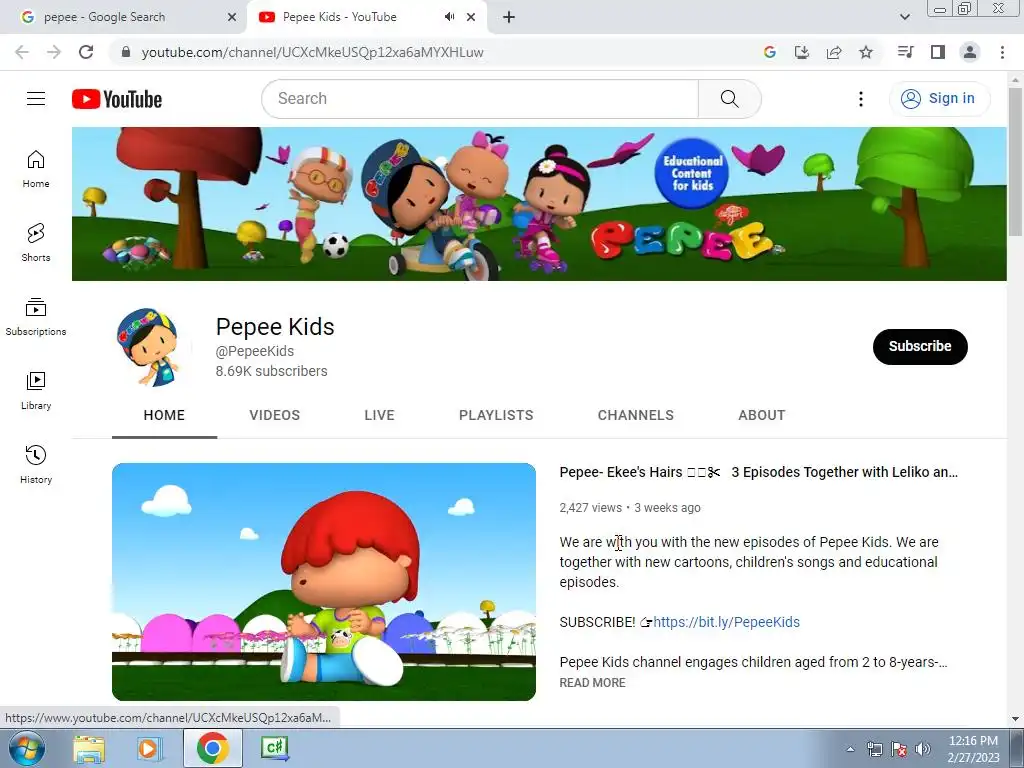Switch to the CHANNELS channel tab
Viewport: 1024px width, 768px height.
click(x=635, y=415)
